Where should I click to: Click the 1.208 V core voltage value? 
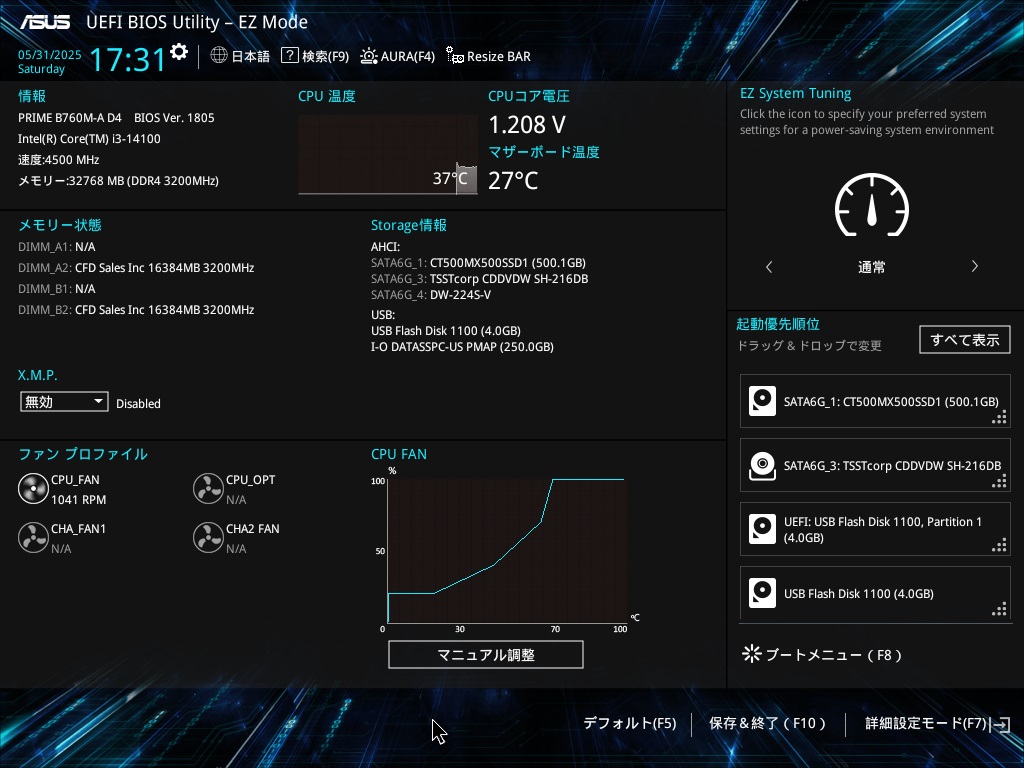(527, 124)
